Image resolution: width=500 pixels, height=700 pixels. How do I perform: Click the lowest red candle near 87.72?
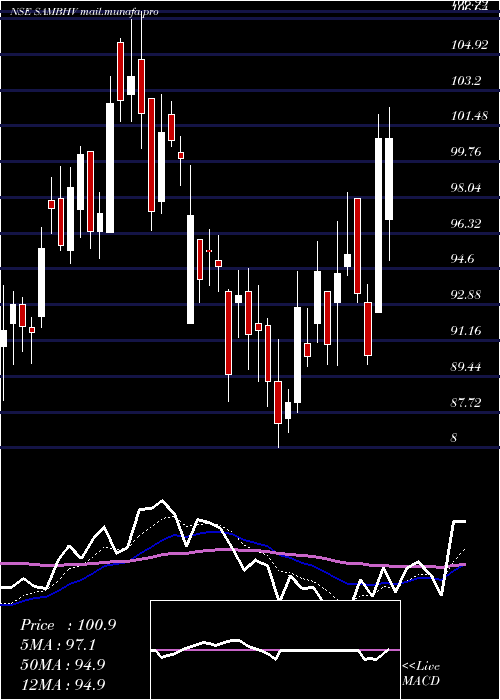[278, 402]
